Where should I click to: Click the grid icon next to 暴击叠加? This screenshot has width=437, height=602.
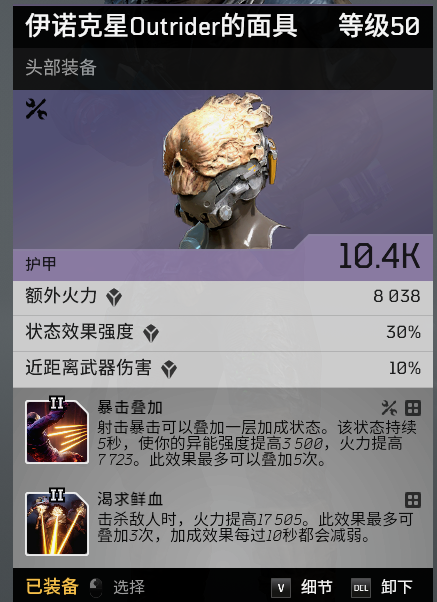[413, 408]
